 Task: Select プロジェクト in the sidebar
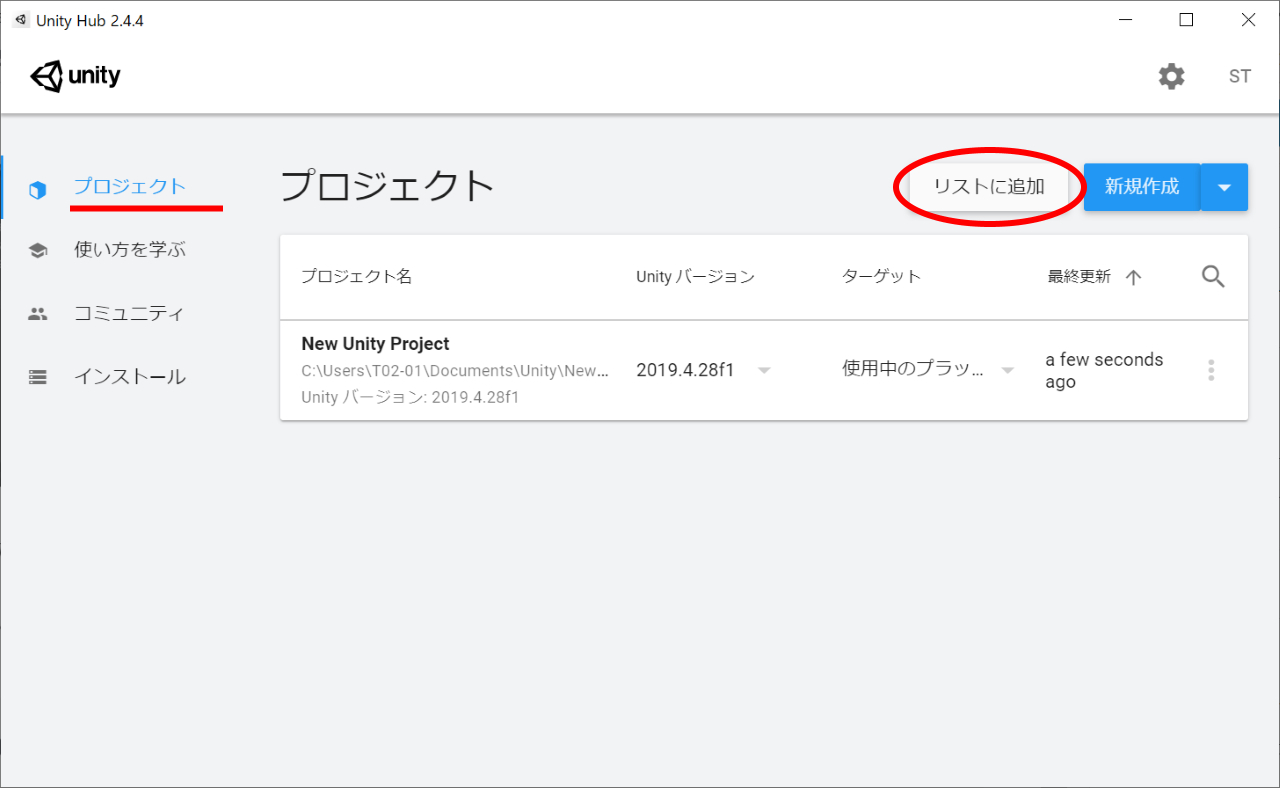tap(130, 187)
